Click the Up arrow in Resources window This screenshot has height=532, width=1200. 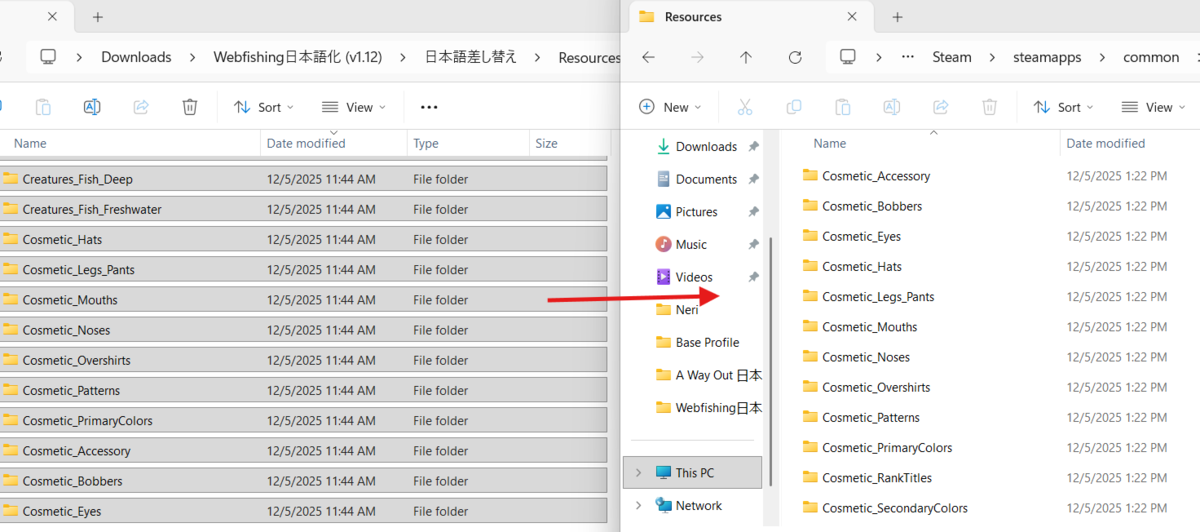pyautogui.click(x=746, y=57)
